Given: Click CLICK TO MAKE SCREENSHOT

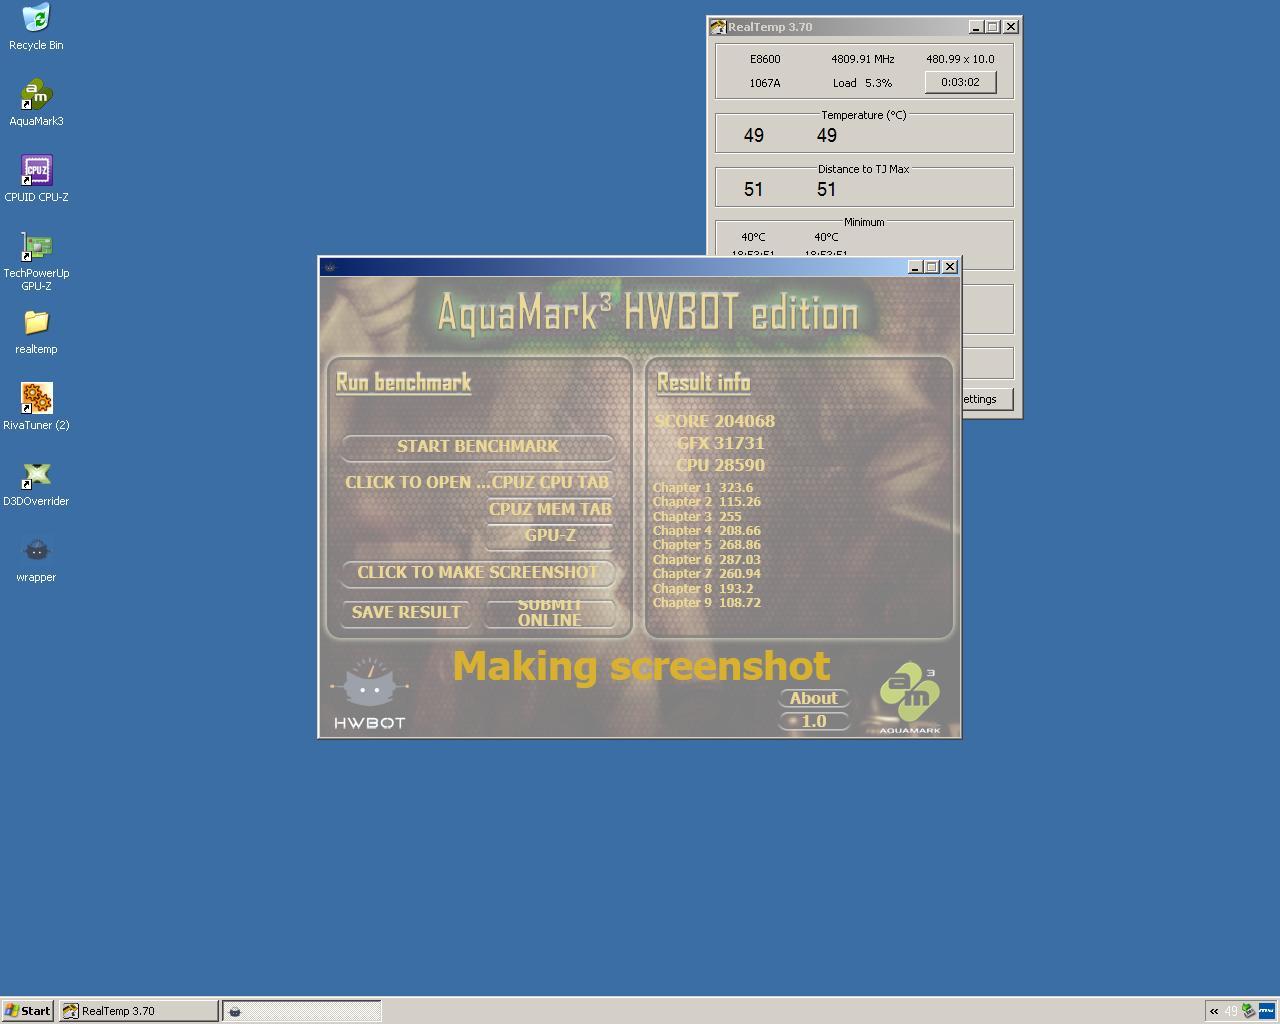Looking at the screenshot, I should (478, 572).
